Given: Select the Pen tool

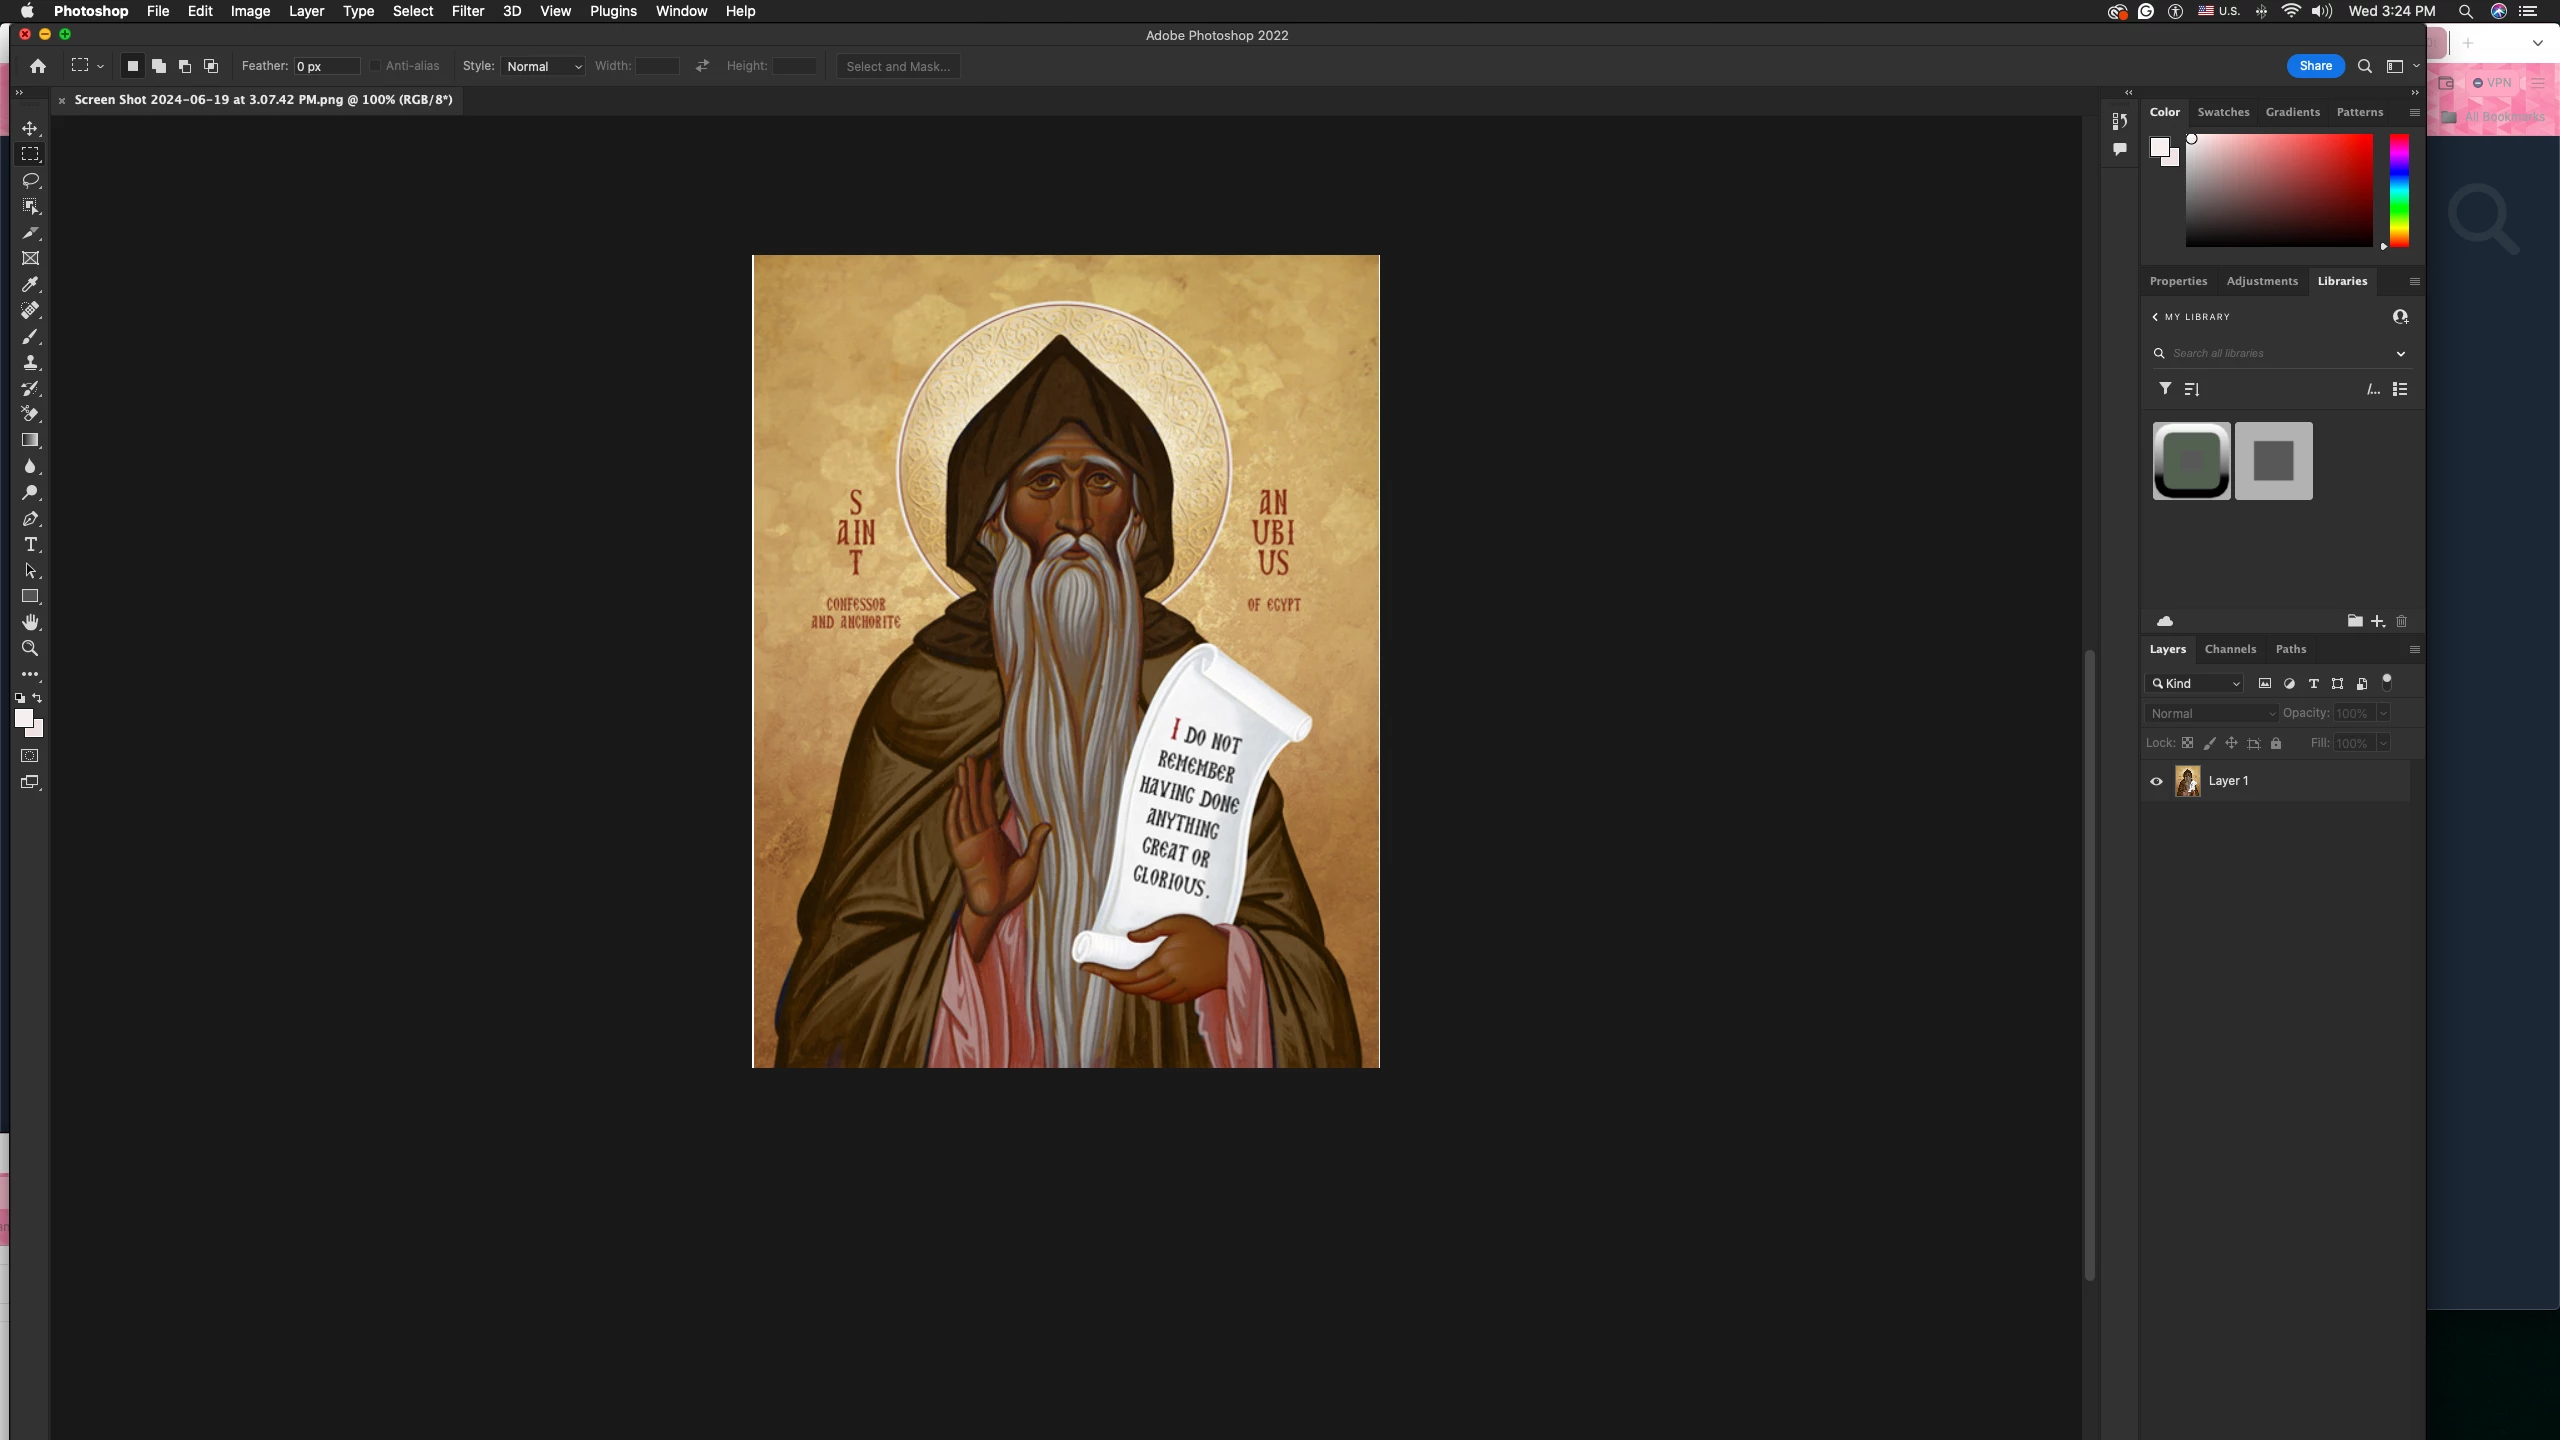Looking at the screenshot, I should click(30, 518).
